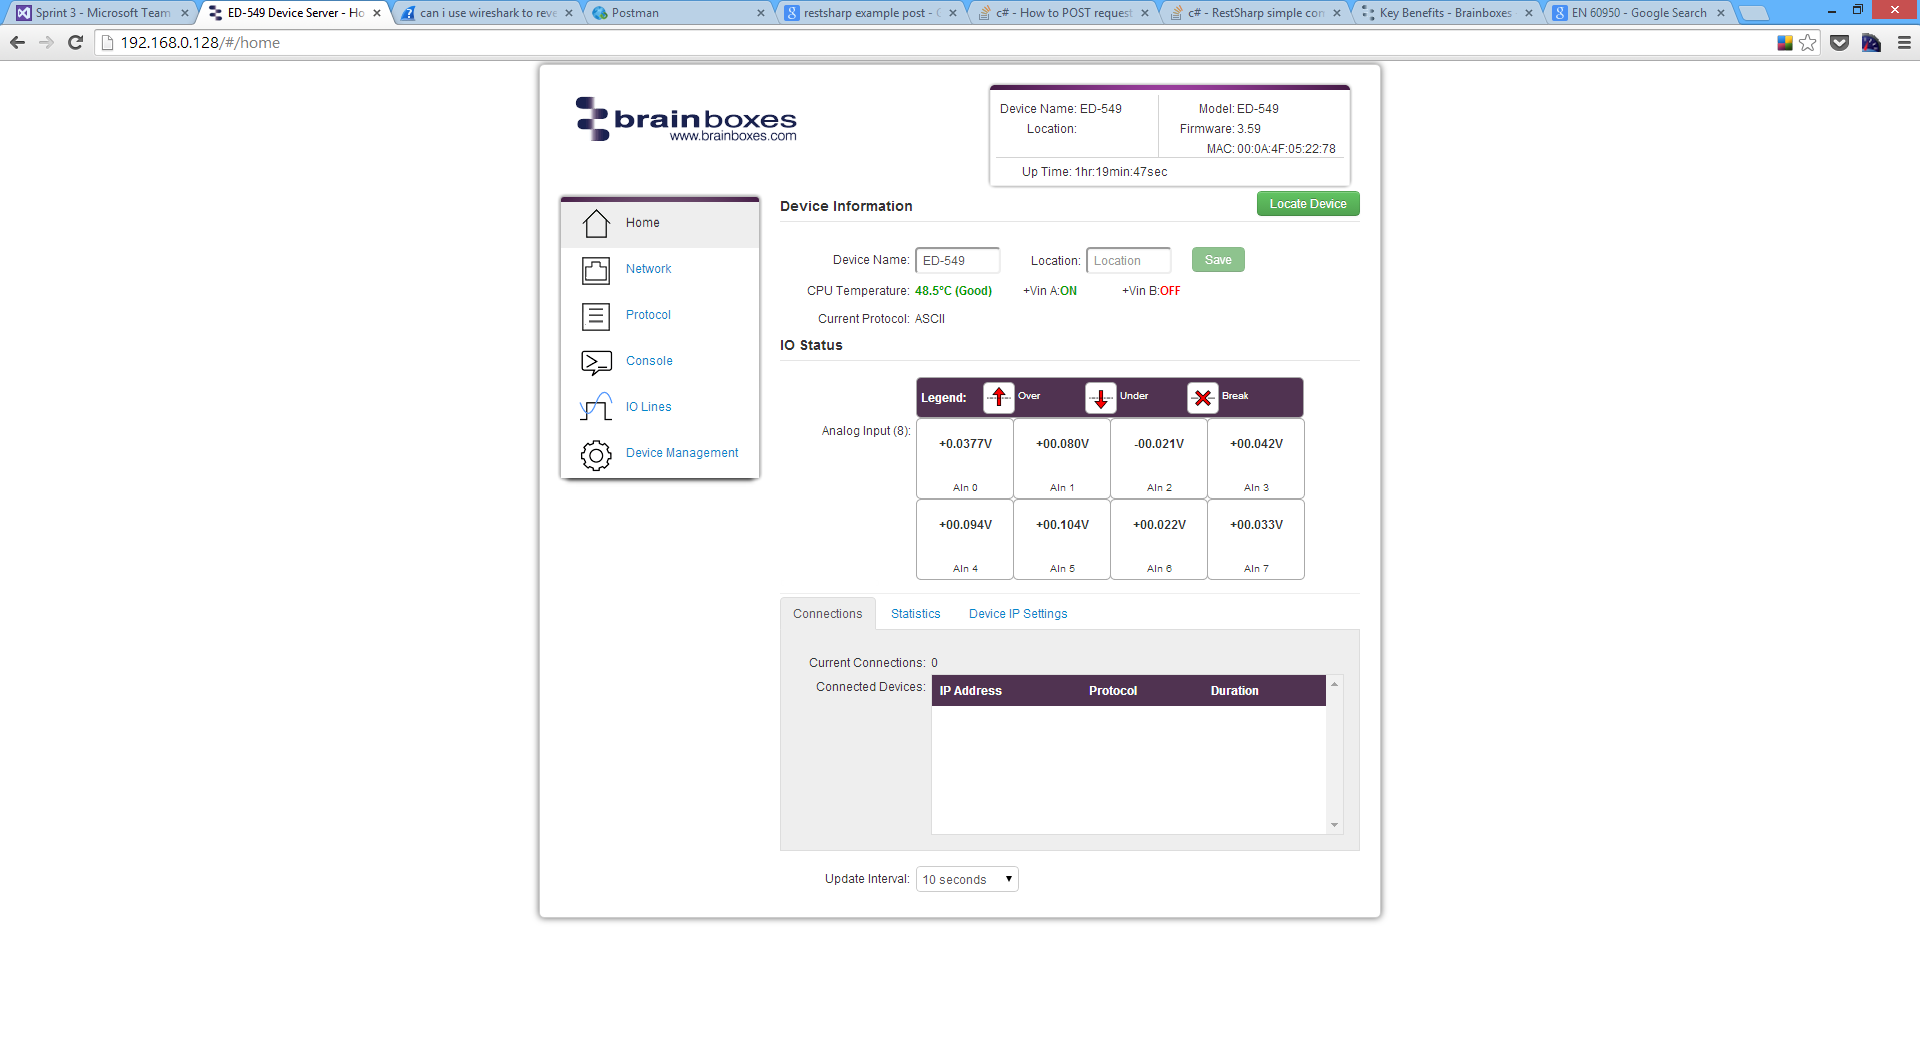Image resolution: width=1920 pixels, height=1040 pixels.
Task: Switch to the Statistics tab
Action: 915,613
